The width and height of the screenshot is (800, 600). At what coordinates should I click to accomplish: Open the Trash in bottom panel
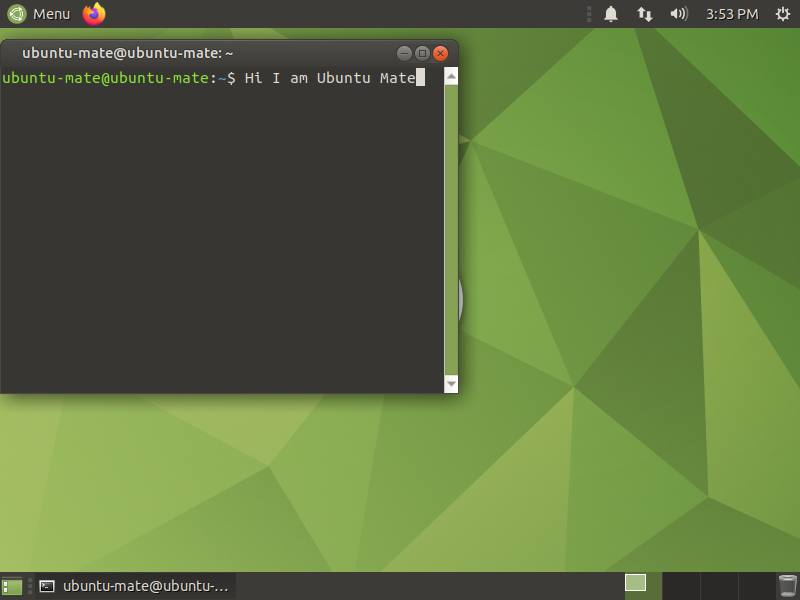[x=787, y=586]
